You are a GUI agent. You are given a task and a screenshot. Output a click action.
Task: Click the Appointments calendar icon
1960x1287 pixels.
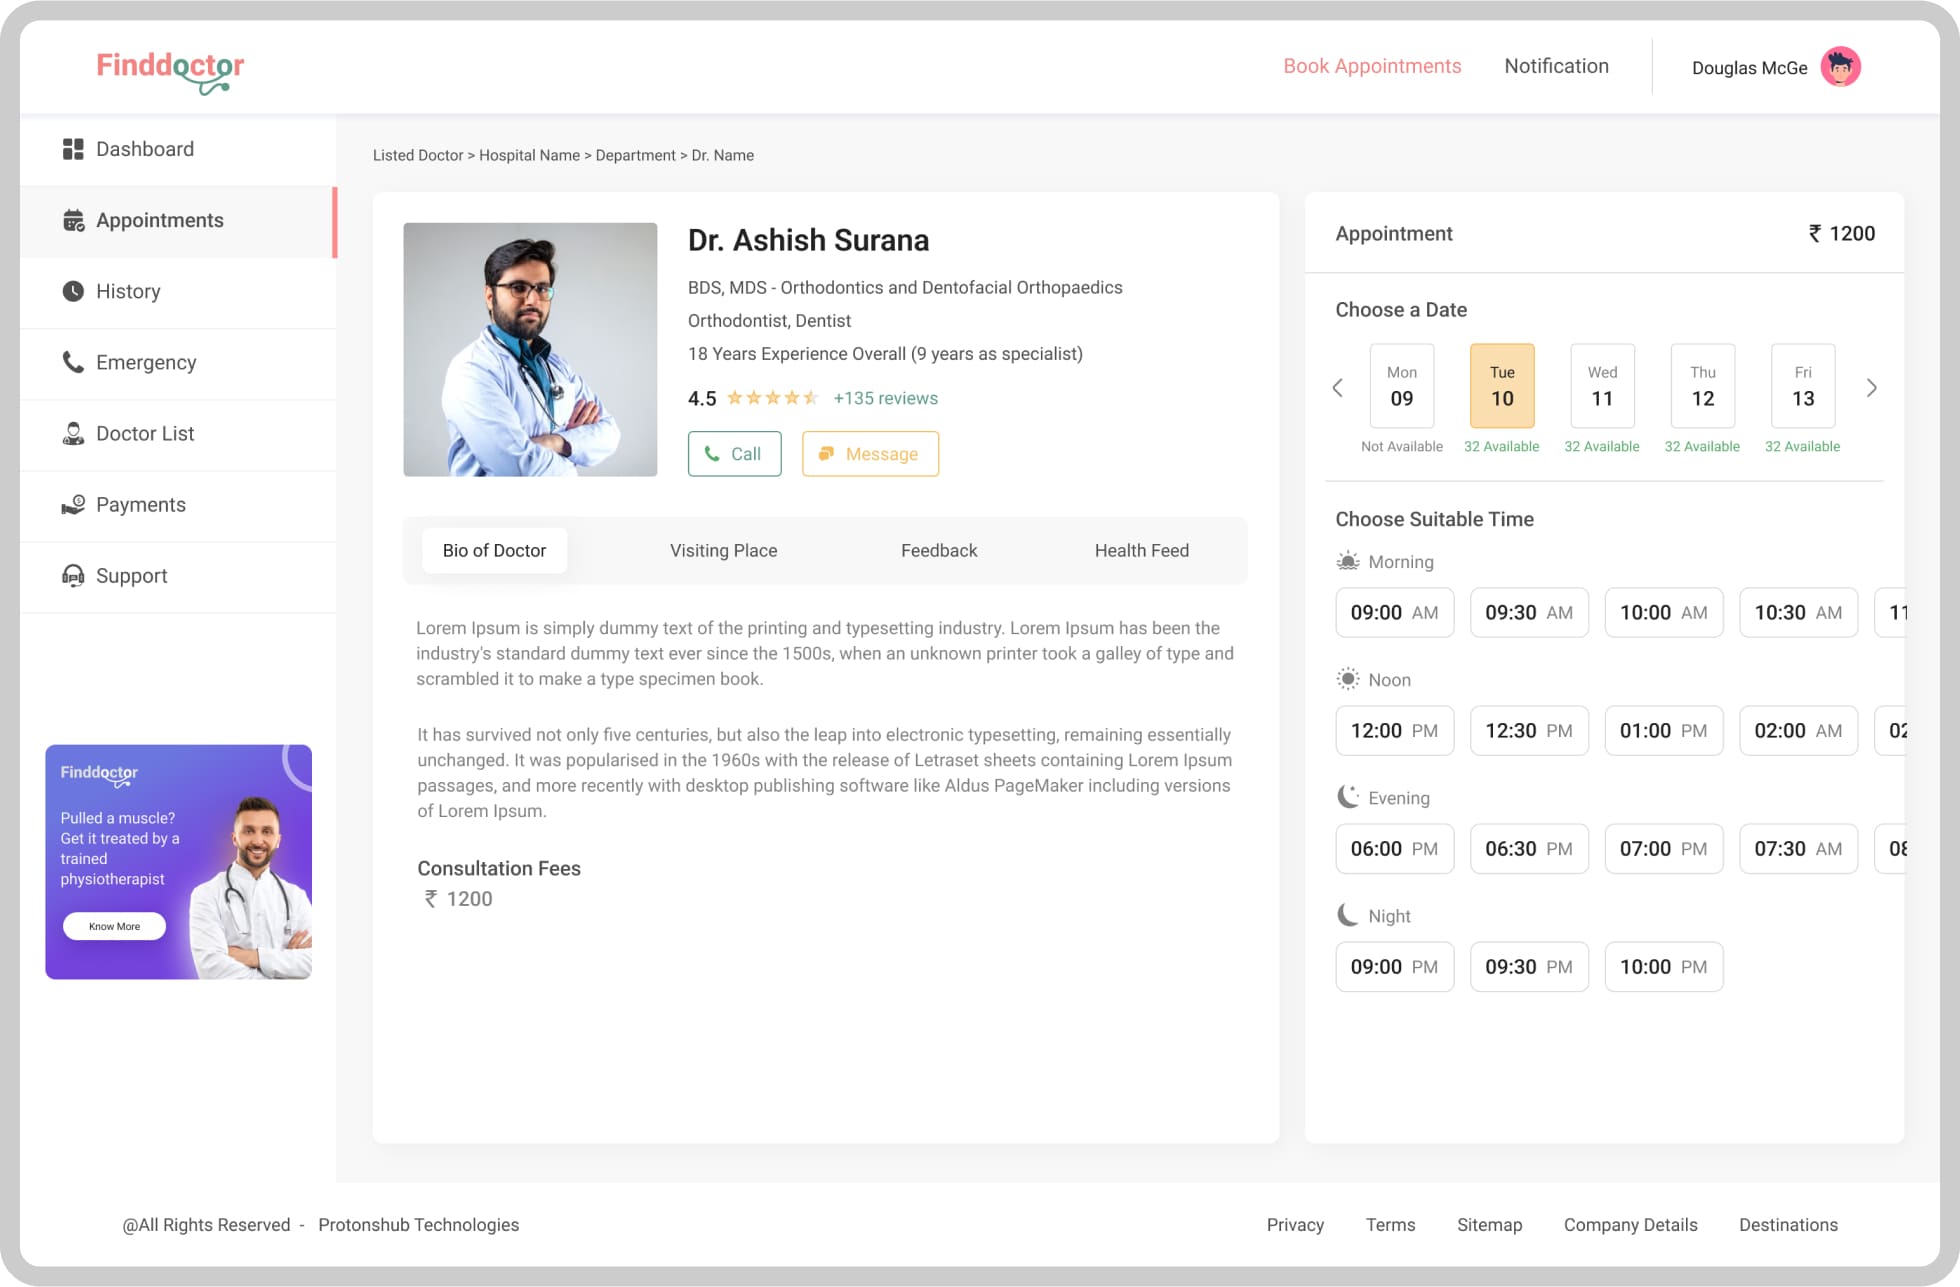click(x=73, y=220)
